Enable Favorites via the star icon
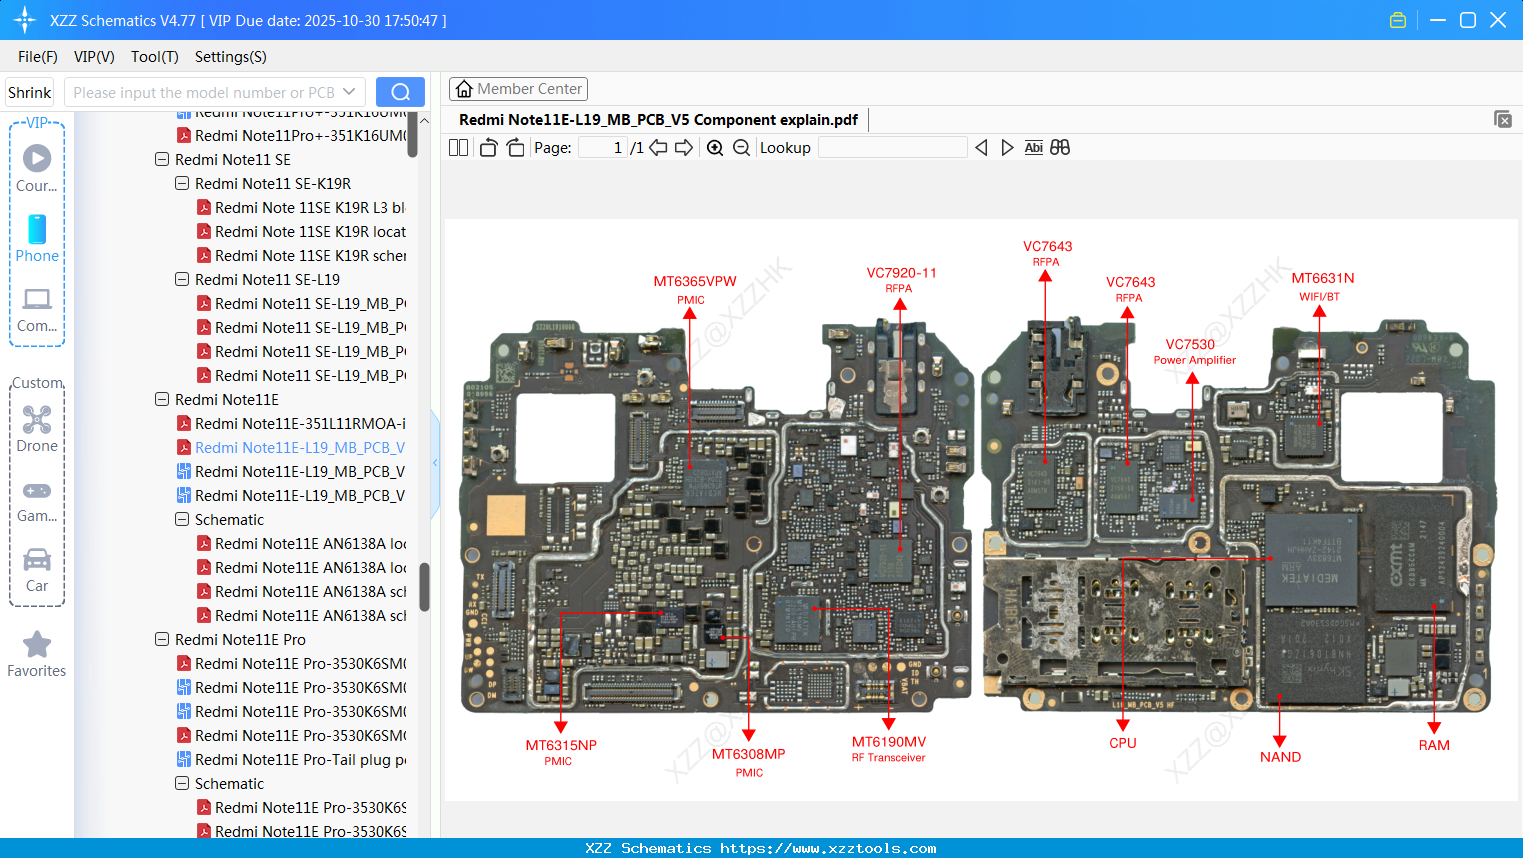 click(x=37, y=646)
